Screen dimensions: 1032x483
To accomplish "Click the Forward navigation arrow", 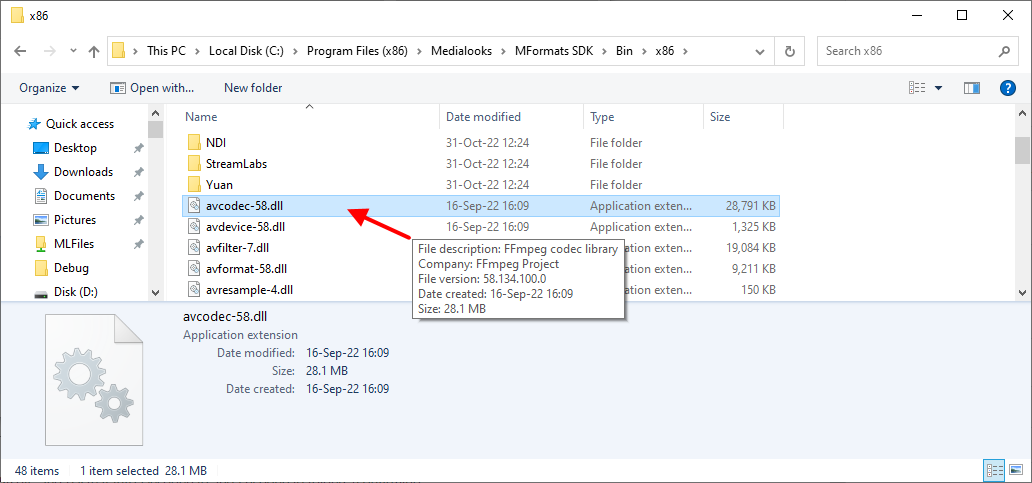I will tap(49, 51).
